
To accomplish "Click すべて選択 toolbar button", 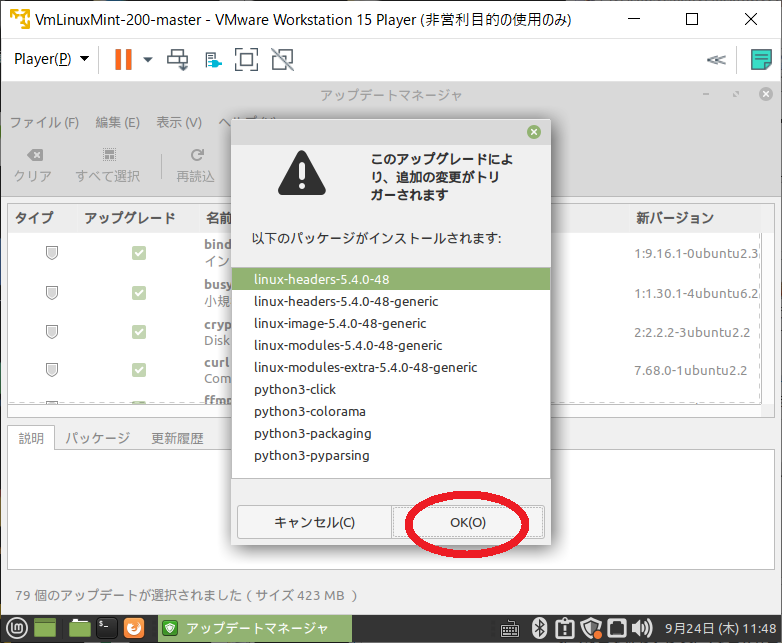I will click(x=108, y=165).
